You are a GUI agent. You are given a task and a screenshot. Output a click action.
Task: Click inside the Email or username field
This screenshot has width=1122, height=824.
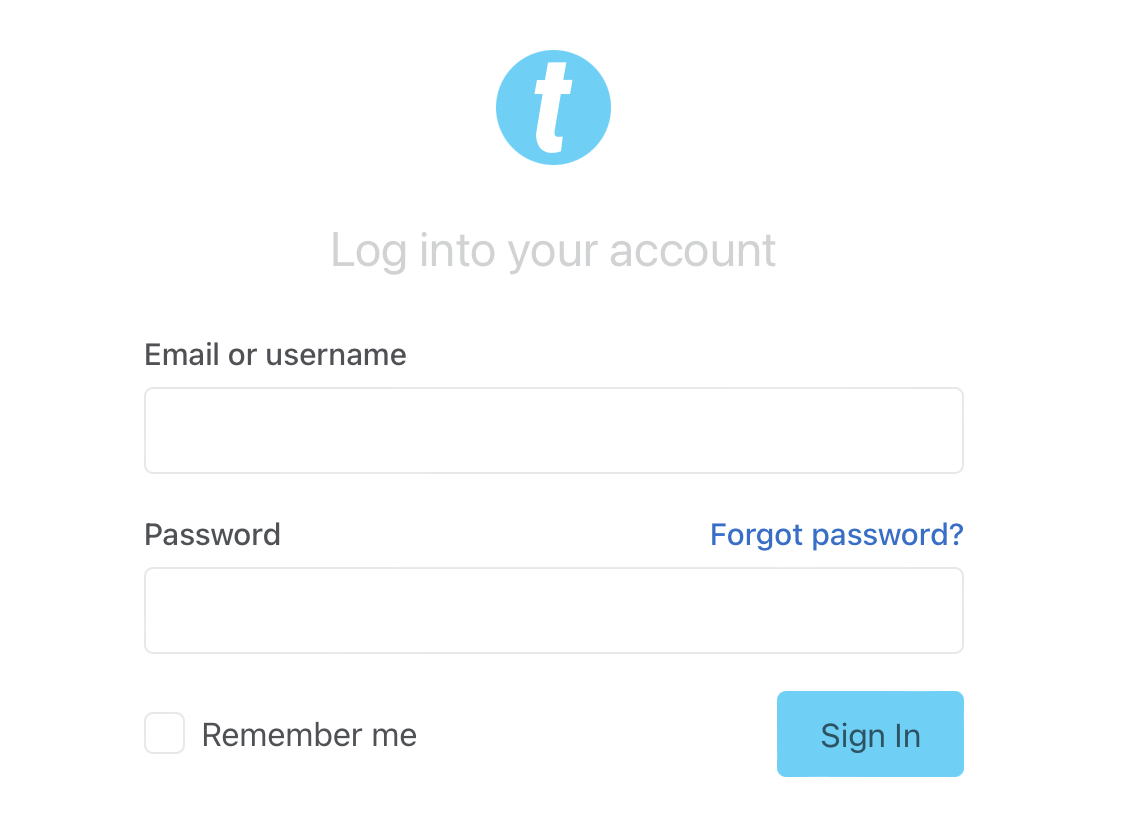point(553,430)
